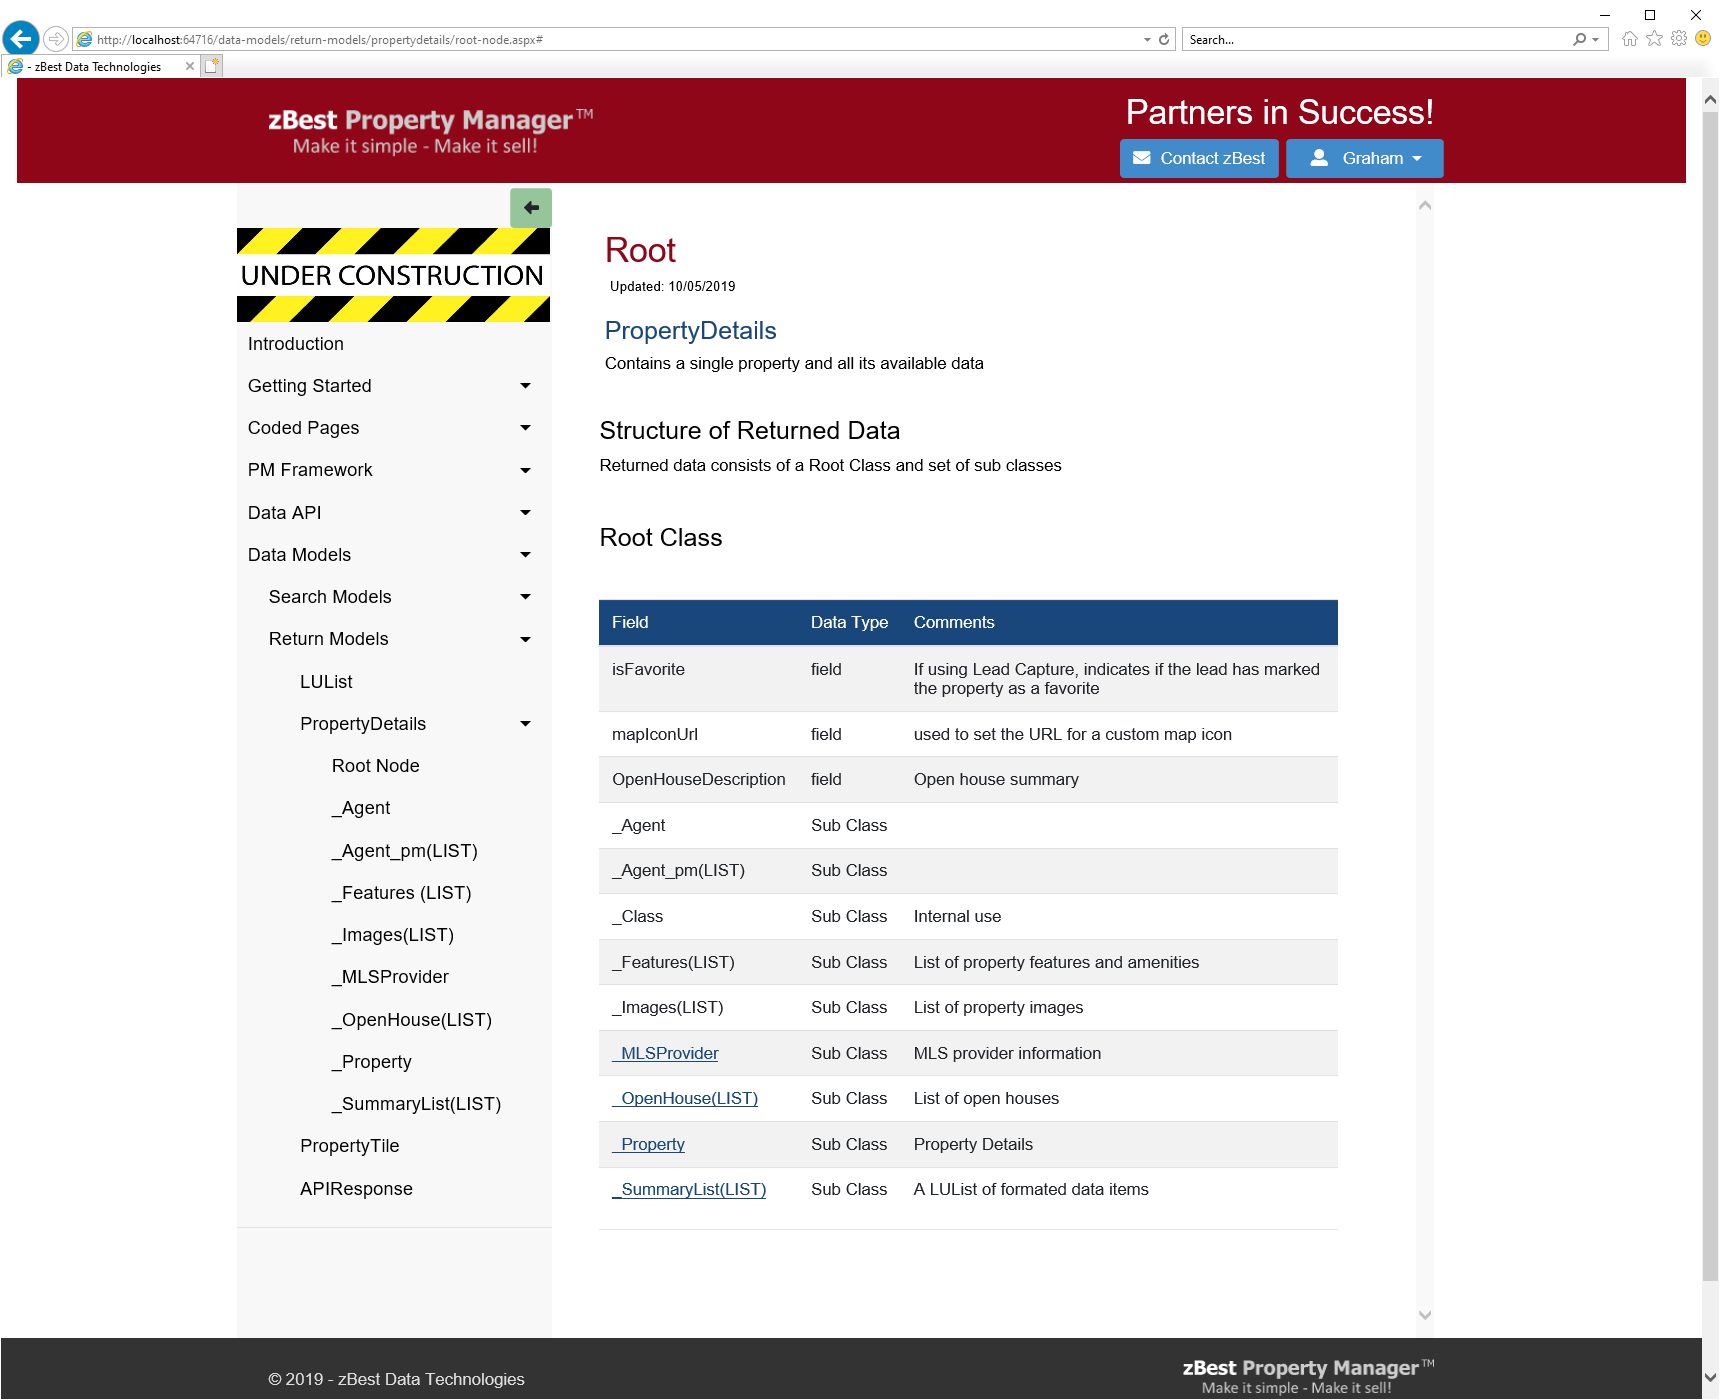Select the zBest Data Technologies tab
Viewport: 1720px width, 1400px height.
(x=97, y=67)
